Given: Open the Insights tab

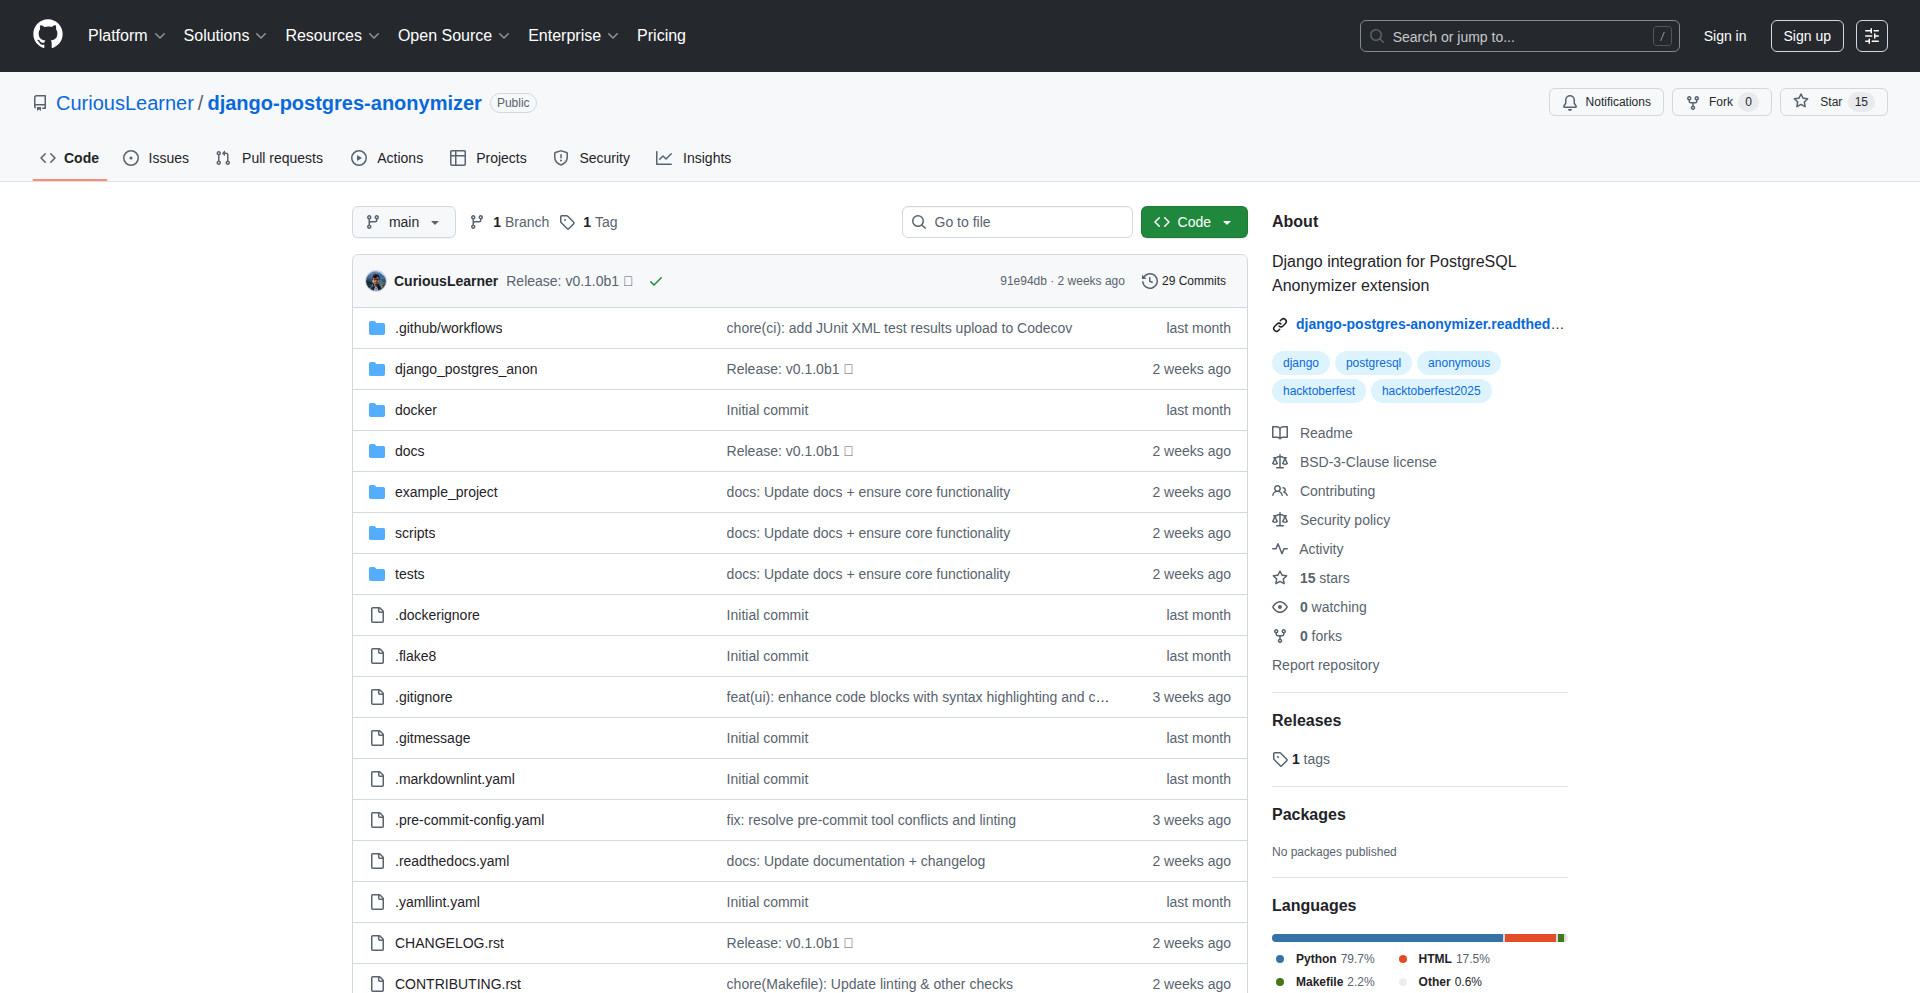Looking at the screenshot, I should coord(694,158).
